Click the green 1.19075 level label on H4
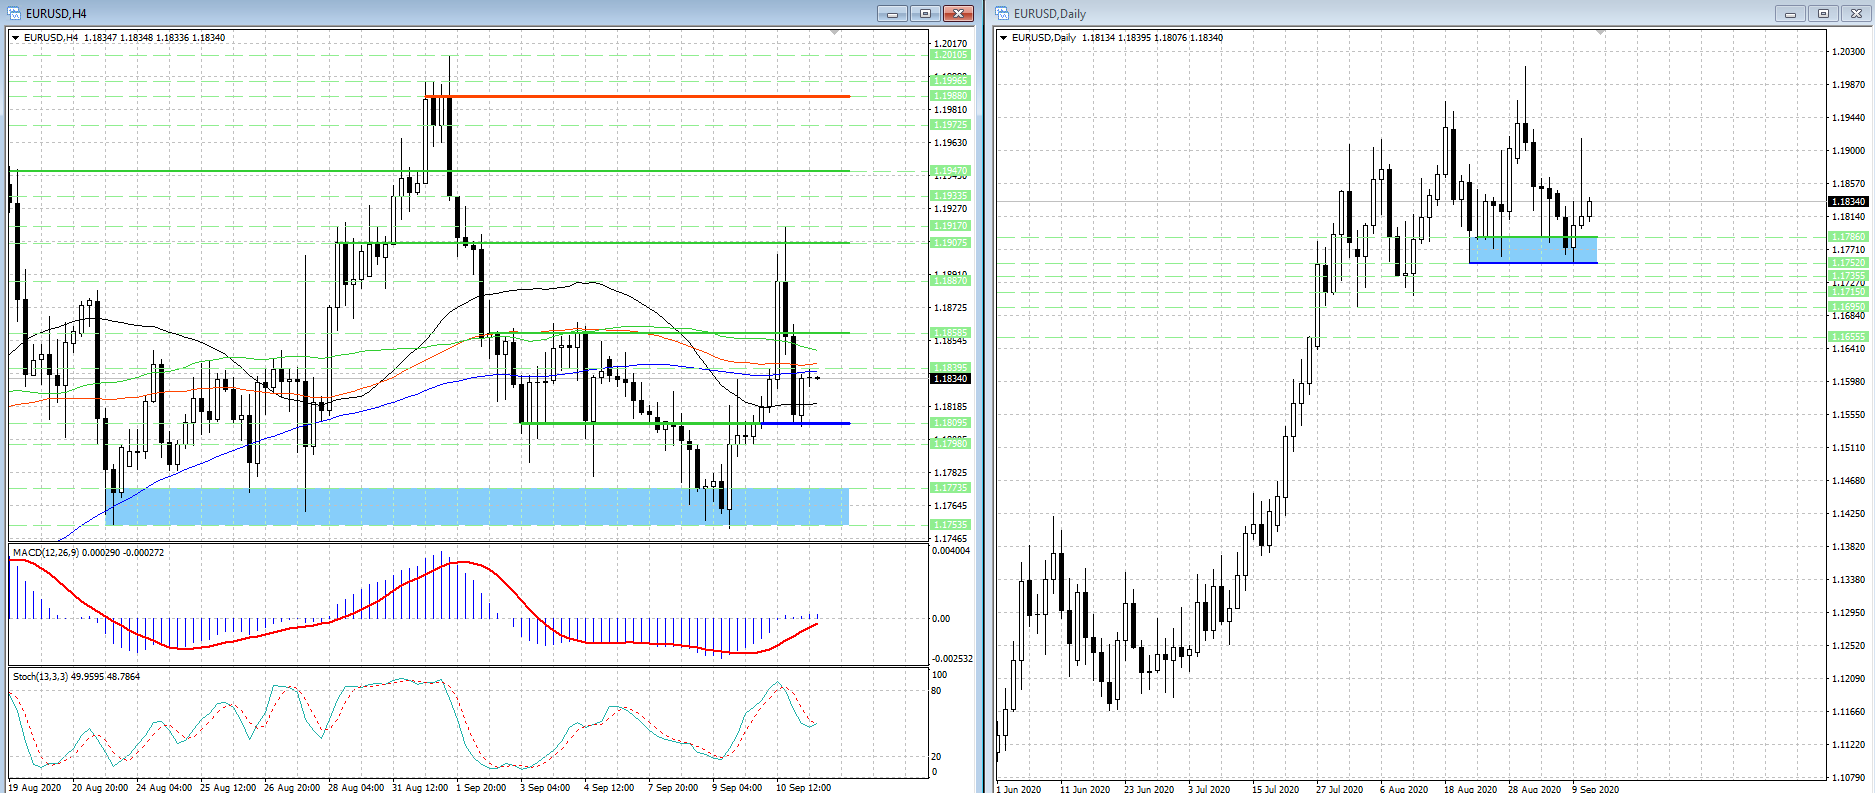The image size is (1875, 793). tap(950, 243)
